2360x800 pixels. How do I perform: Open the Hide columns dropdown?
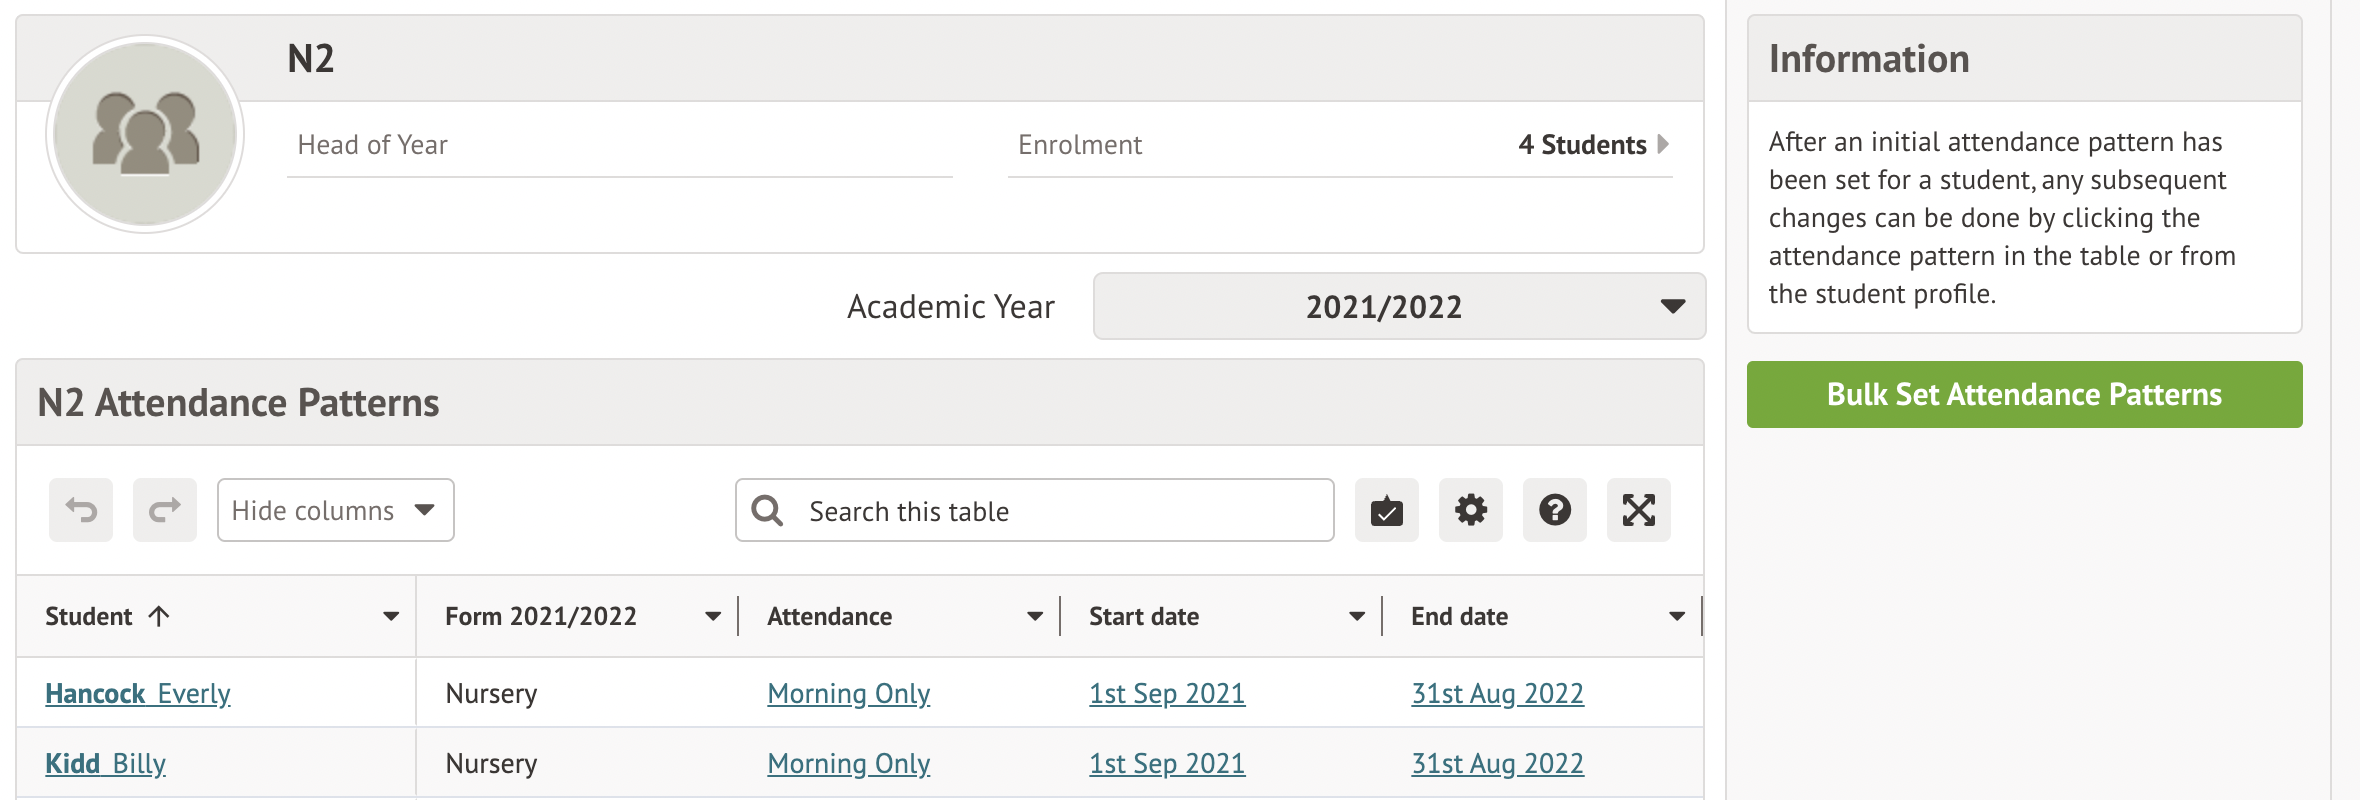(335, 510)
